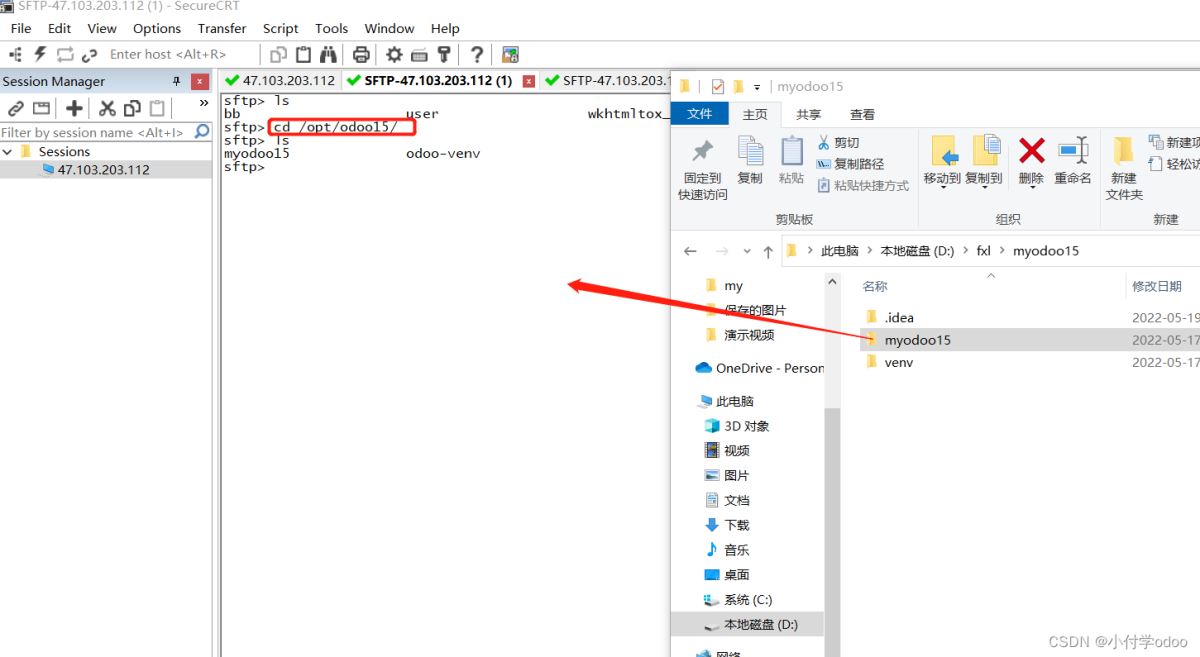Add new session with plus icon
Viewport: 1200px width, 657px height.
tap(74, 108)
